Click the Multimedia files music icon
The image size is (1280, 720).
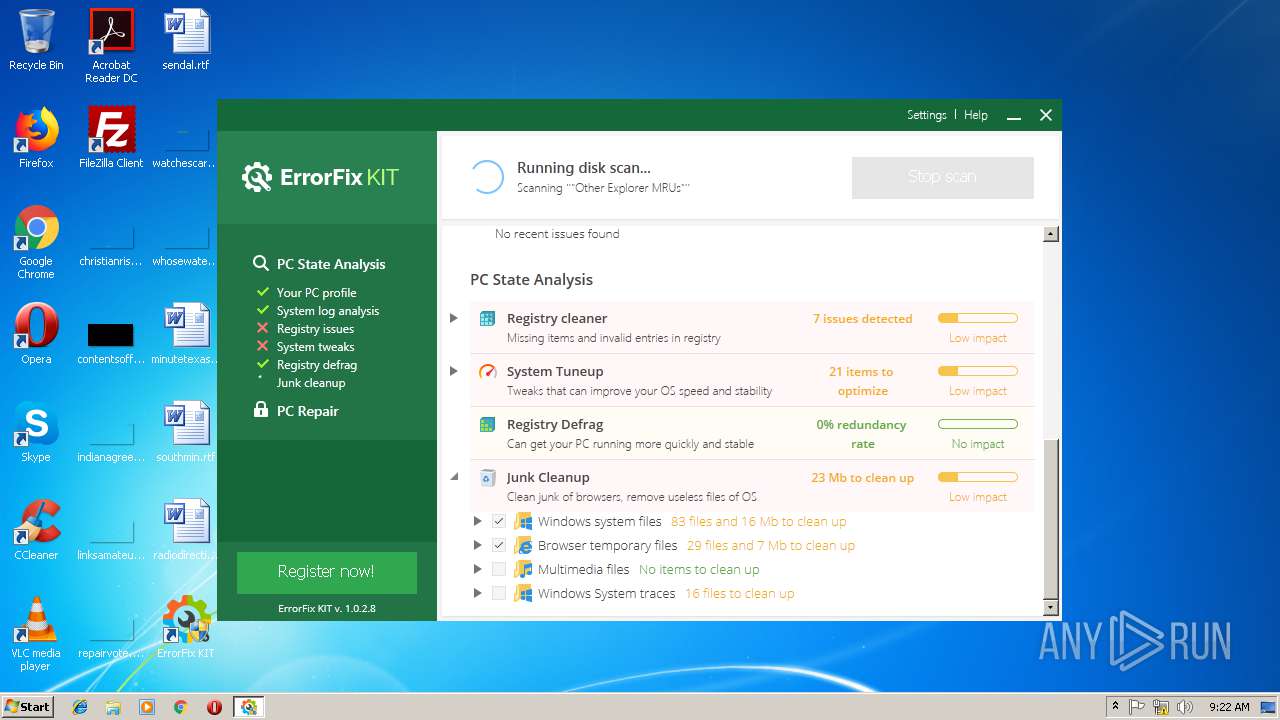(523, 569)
